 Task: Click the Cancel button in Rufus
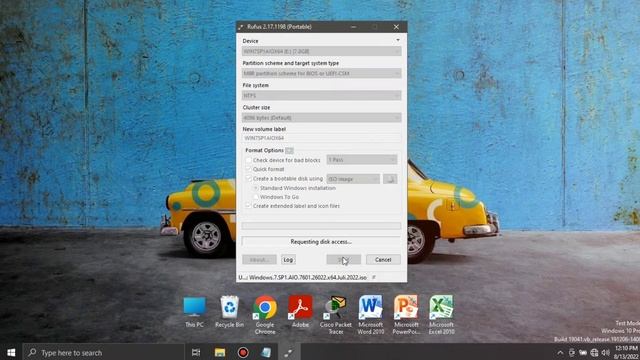point(383,260)
